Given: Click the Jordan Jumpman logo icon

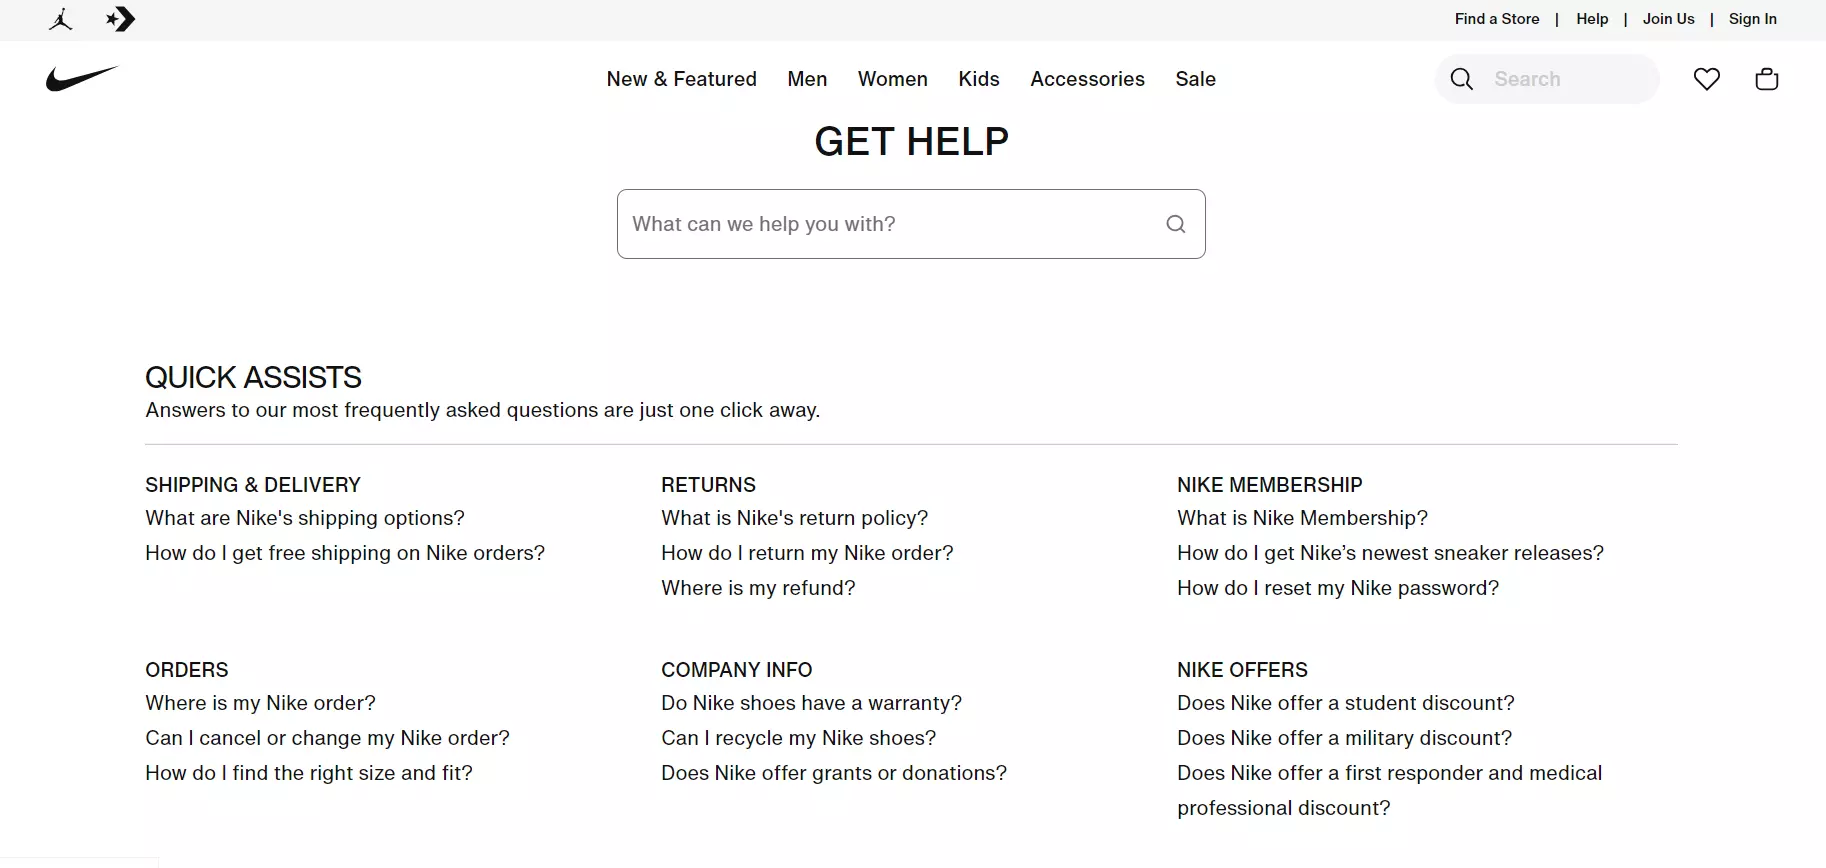Looking at the screenshot, I should [x=60, y=19].
